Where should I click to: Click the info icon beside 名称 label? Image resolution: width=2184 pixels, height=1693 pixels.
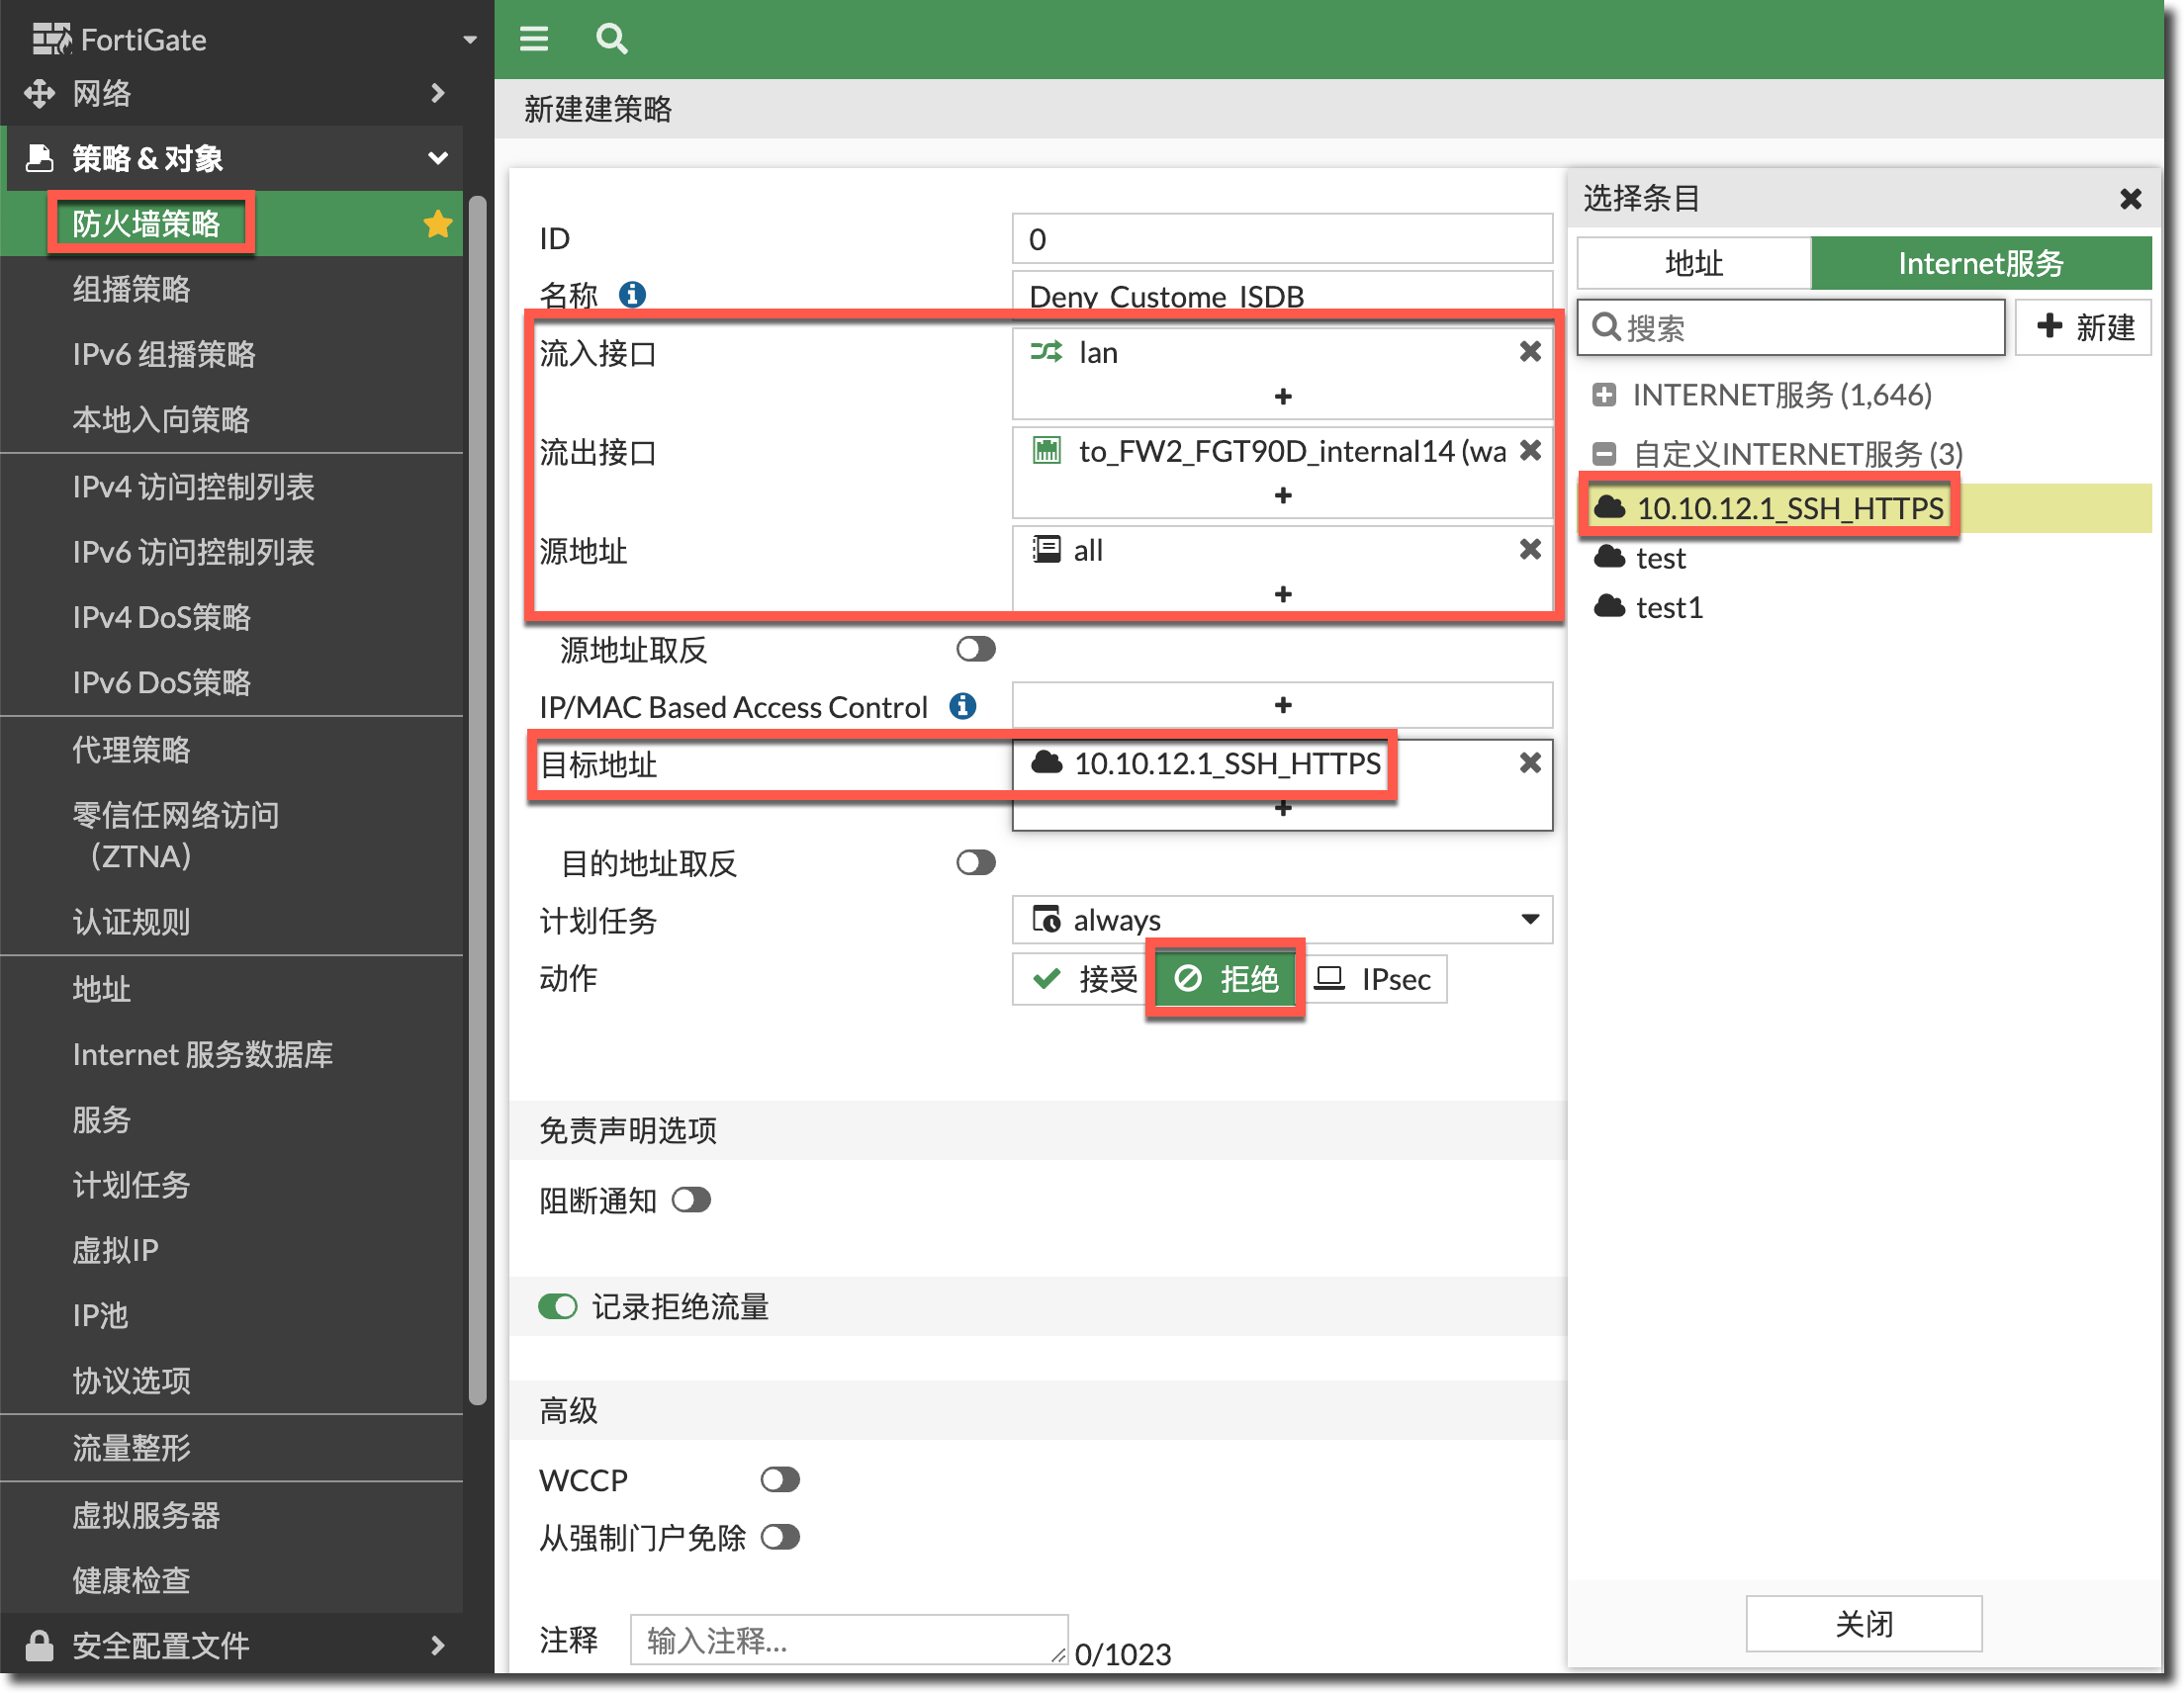632,295
